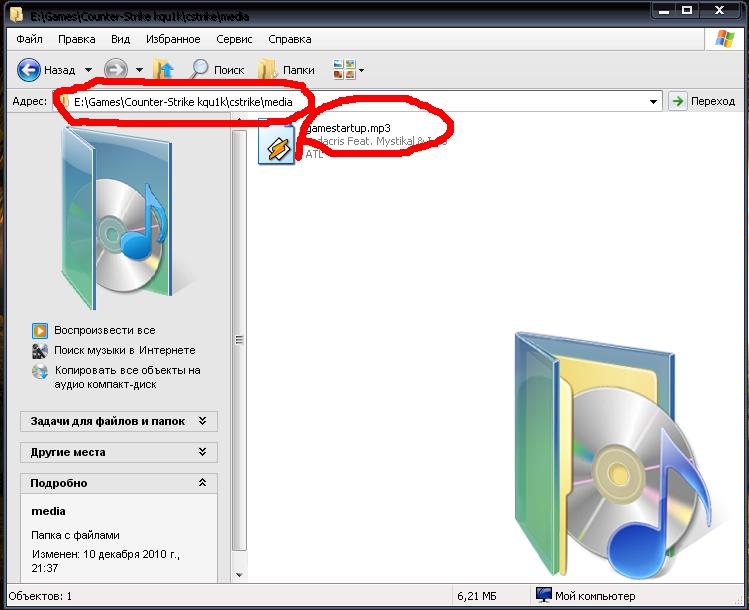Click the sidebar scrollbar down arrow
Screen dimensions: 749x610
[x=239, y=575]
